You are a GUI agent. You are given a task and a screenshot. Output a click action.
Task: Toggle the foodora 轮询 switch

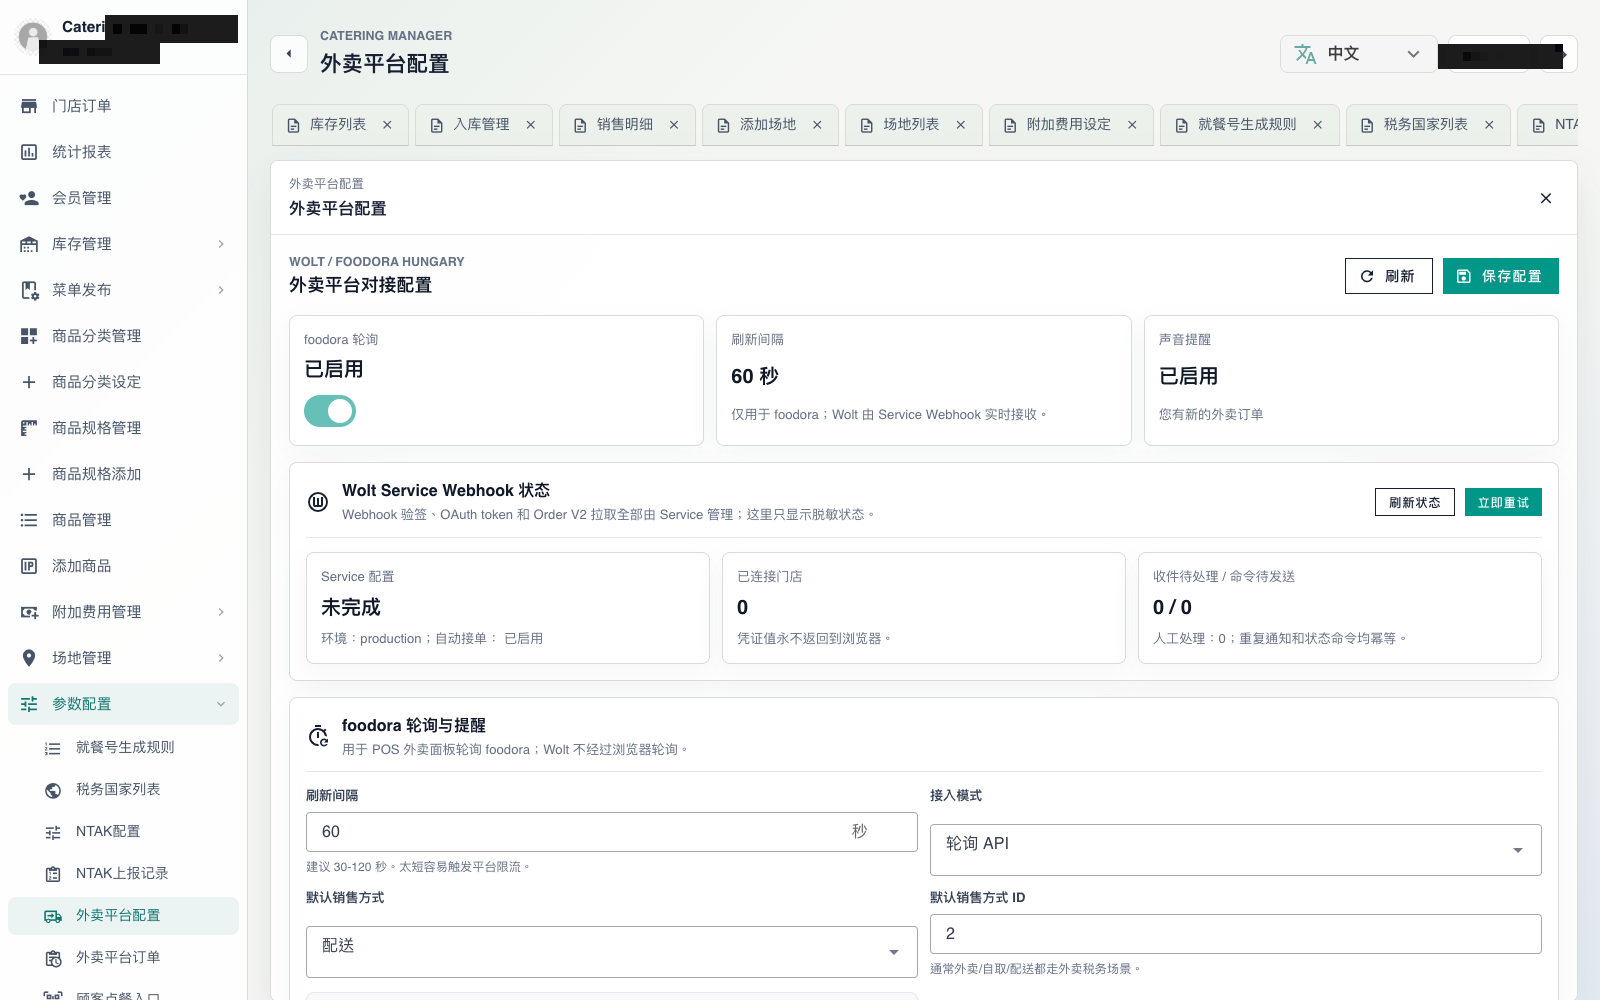330,411
